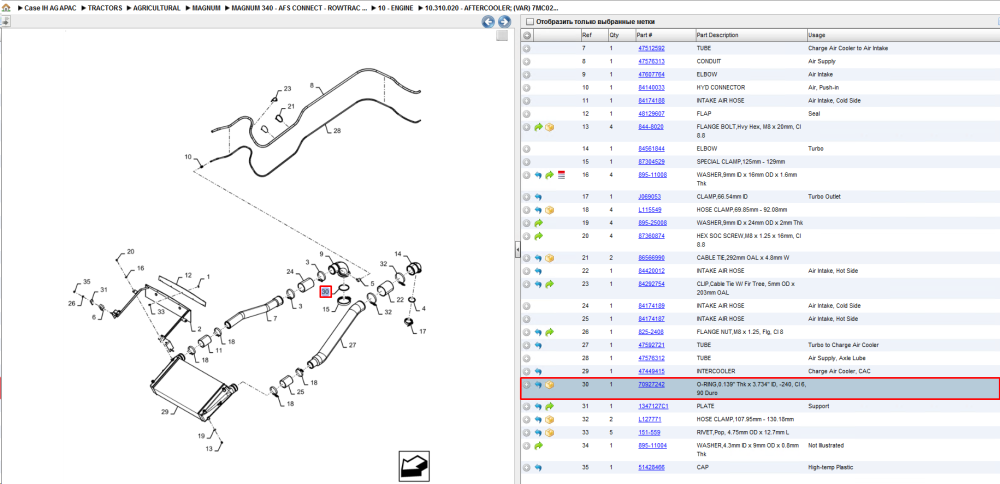1000x484 pixels.
Task: Click green arrow icon on row 16
Action: pos(549,175)
